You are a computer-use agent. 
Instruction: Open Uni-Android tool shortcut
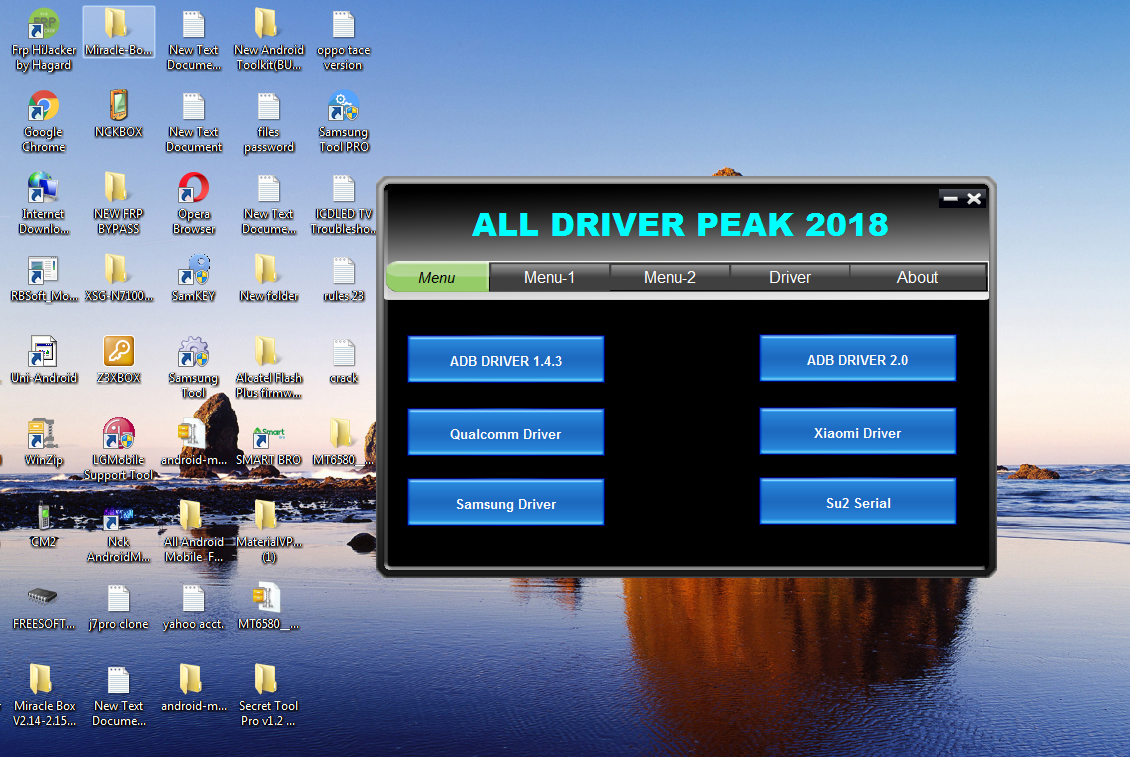coord(43,360)
